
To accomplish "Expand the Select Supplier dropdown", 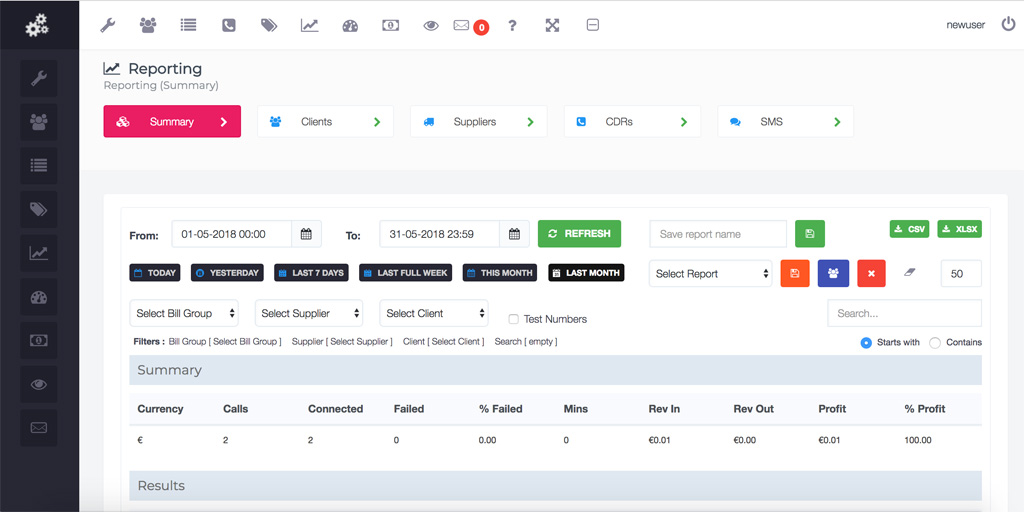I will (309, 313).
